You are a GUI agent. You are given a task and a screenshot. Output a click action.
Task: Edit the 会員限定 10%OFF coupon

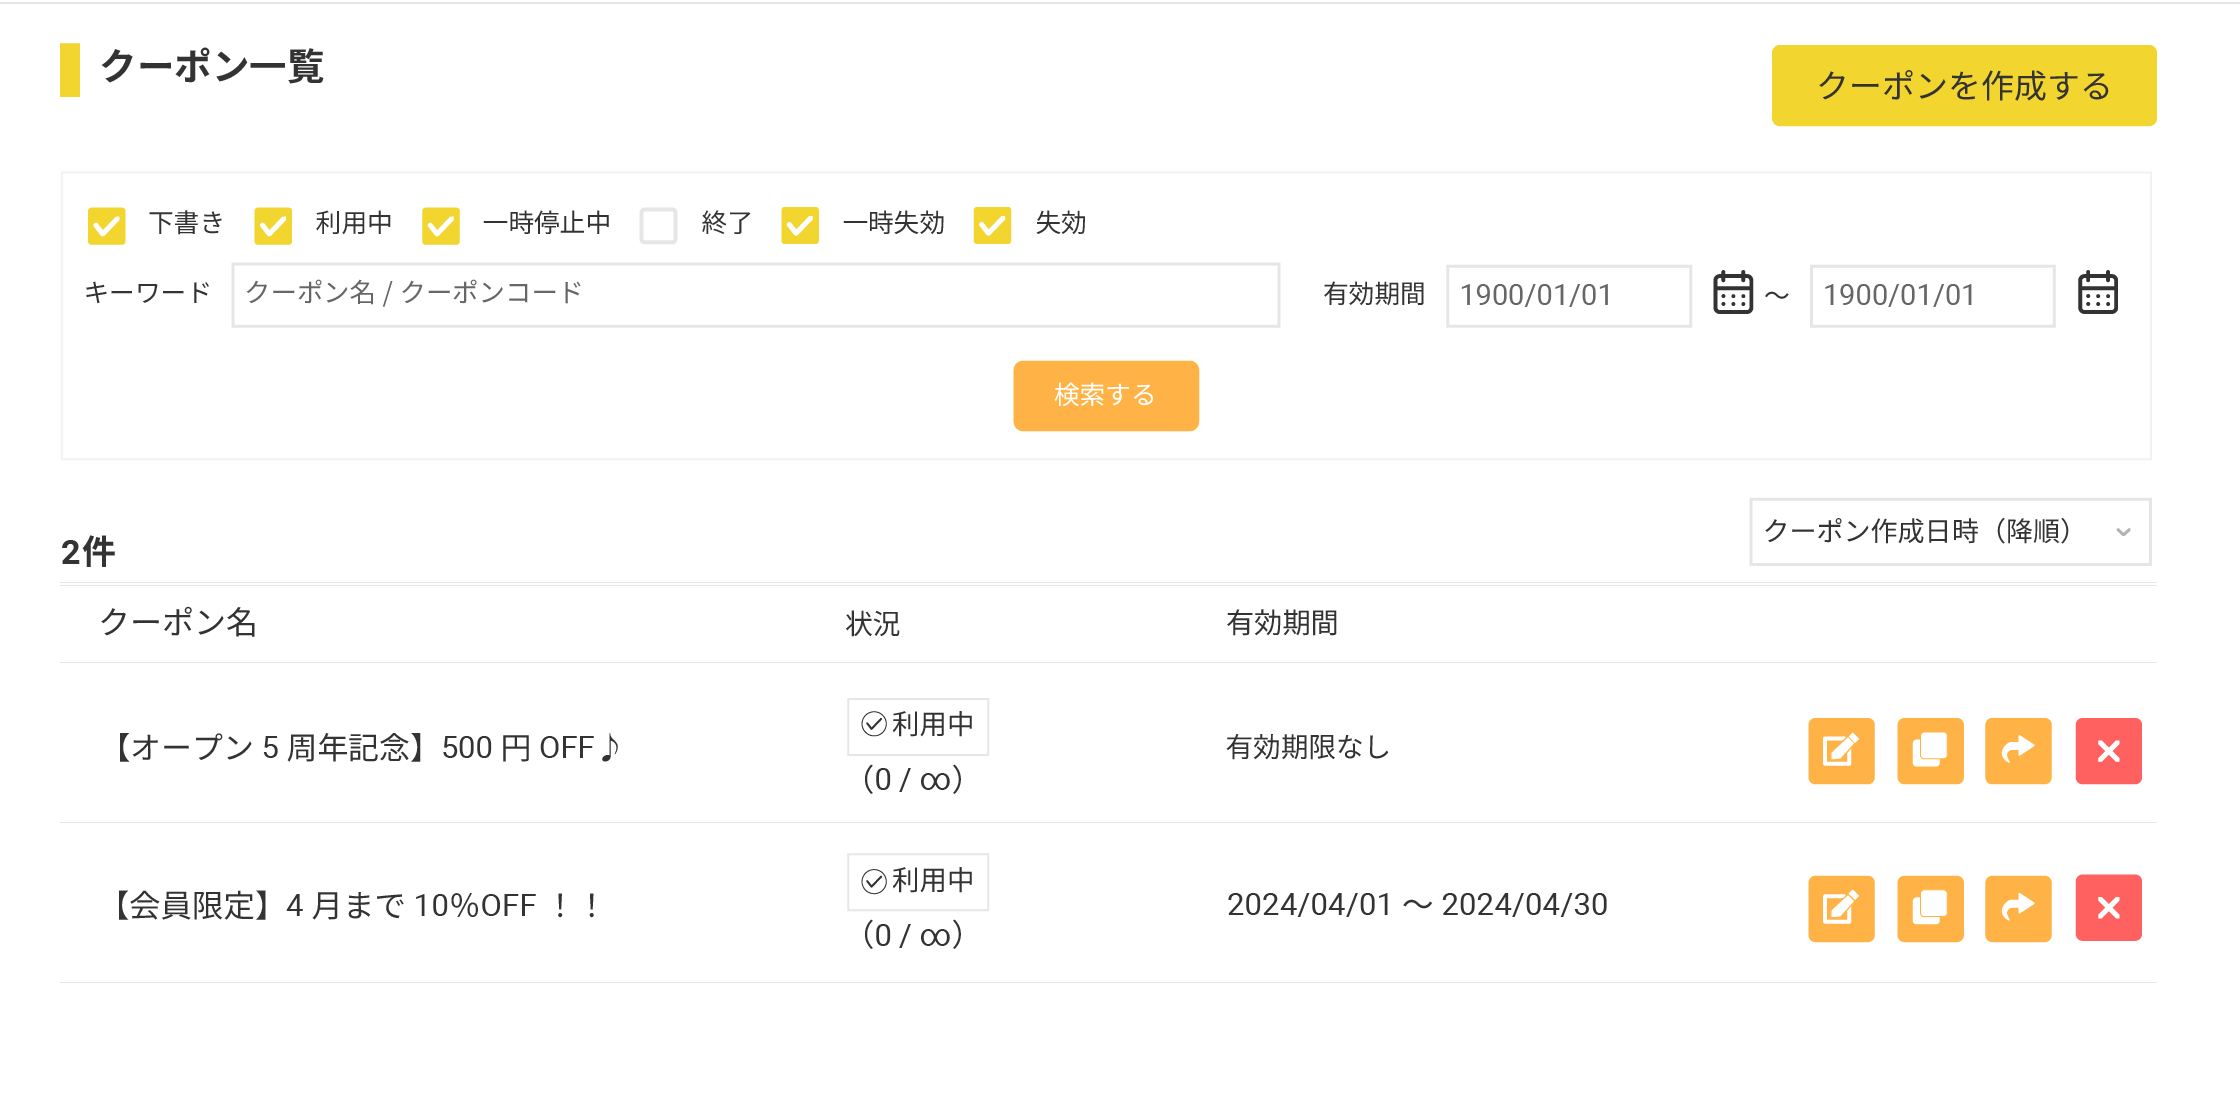tap(1840, 908)
